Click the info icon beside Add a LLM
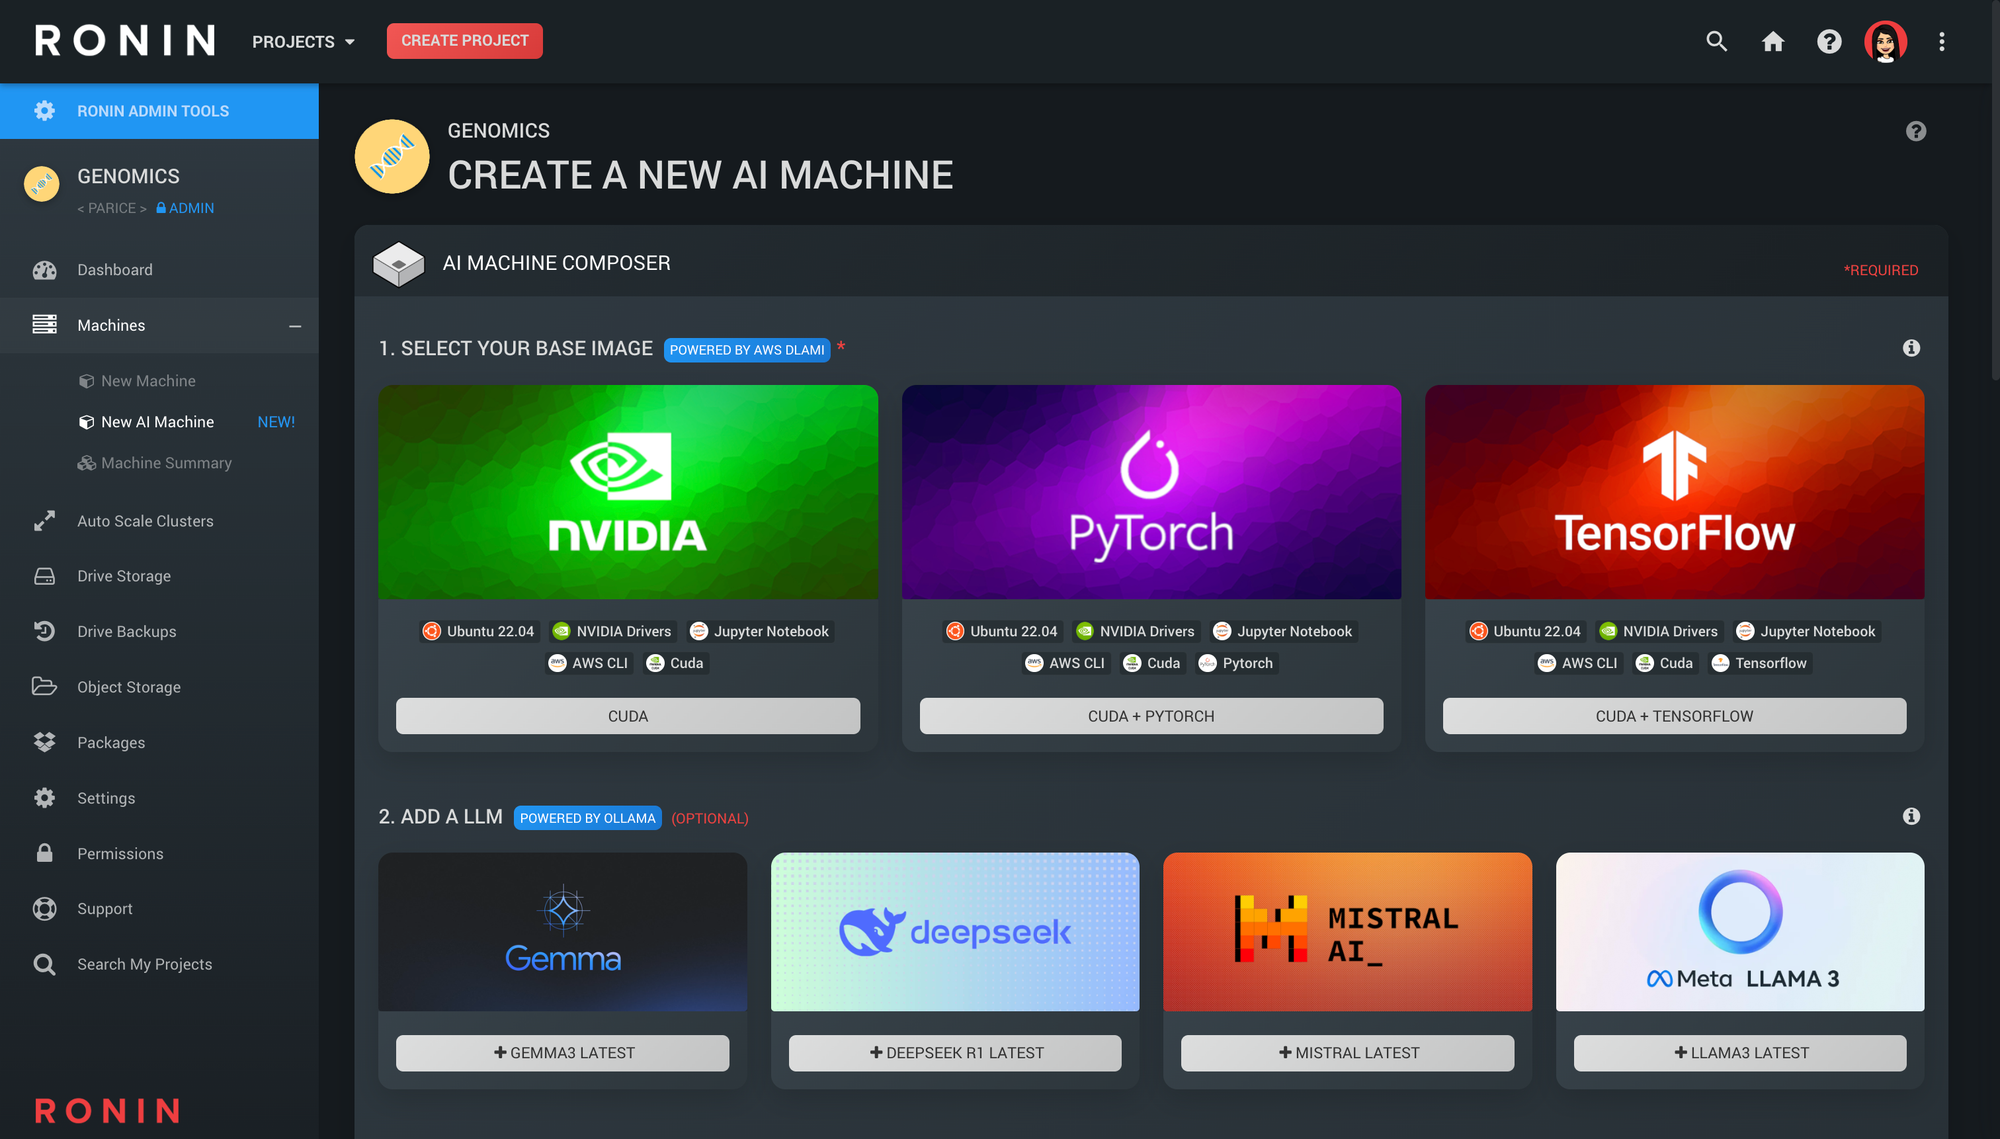This screenshot has width=2000, height=1139. tap(1911, 817)
